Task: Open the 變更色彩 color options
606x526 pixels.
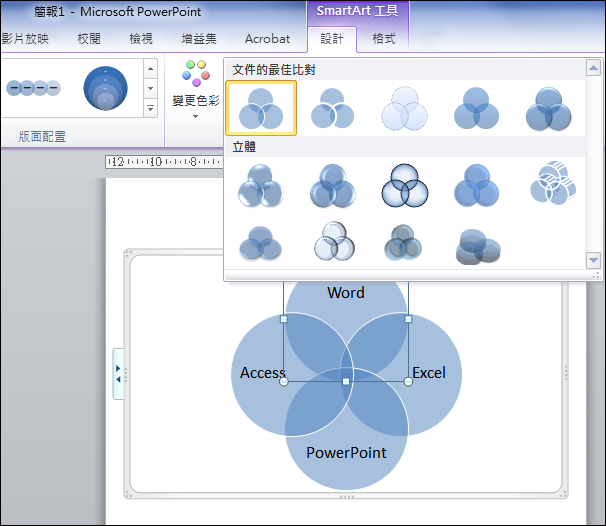Action: (196, 89)
